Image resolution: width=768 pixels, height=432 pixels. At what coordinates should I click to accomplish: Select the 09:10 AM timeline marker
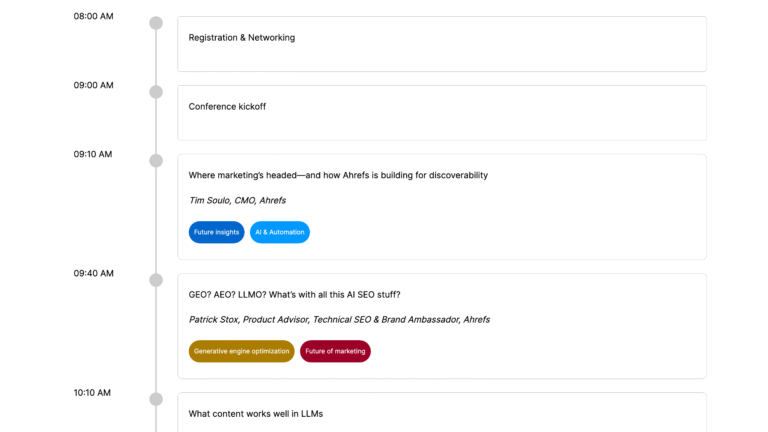click(156, 161)
